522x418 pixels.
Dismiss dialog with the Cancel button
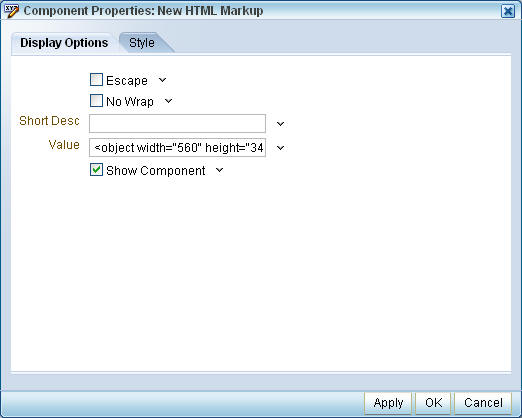483,403
